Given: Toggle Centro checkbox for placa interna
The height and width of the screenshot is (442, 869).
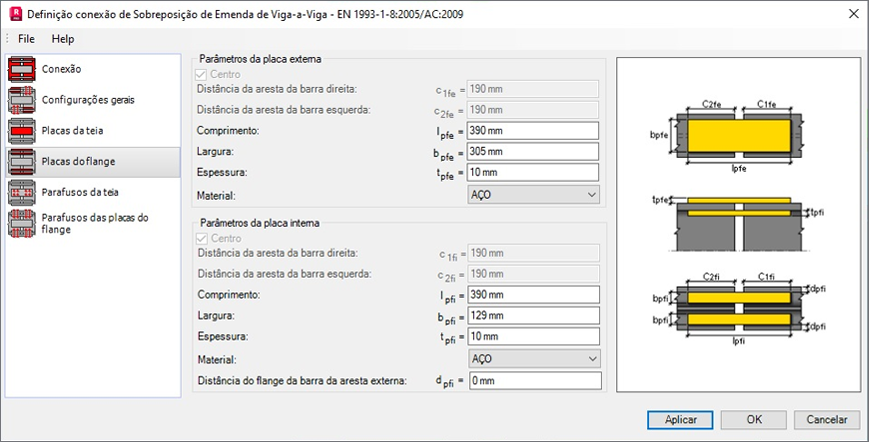Looking at the screenshot, I should 205,239.
